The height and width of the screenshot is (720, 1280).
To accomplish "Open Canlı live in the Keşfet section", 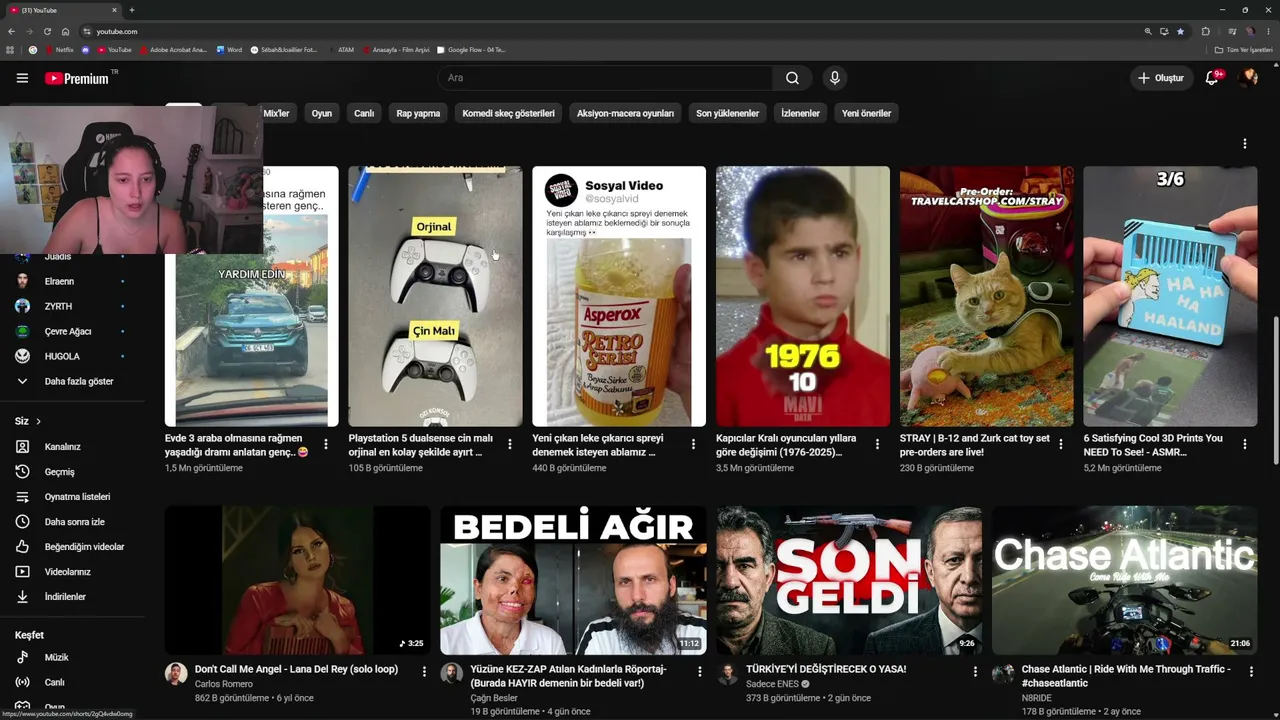I will (x=54, y=683).
